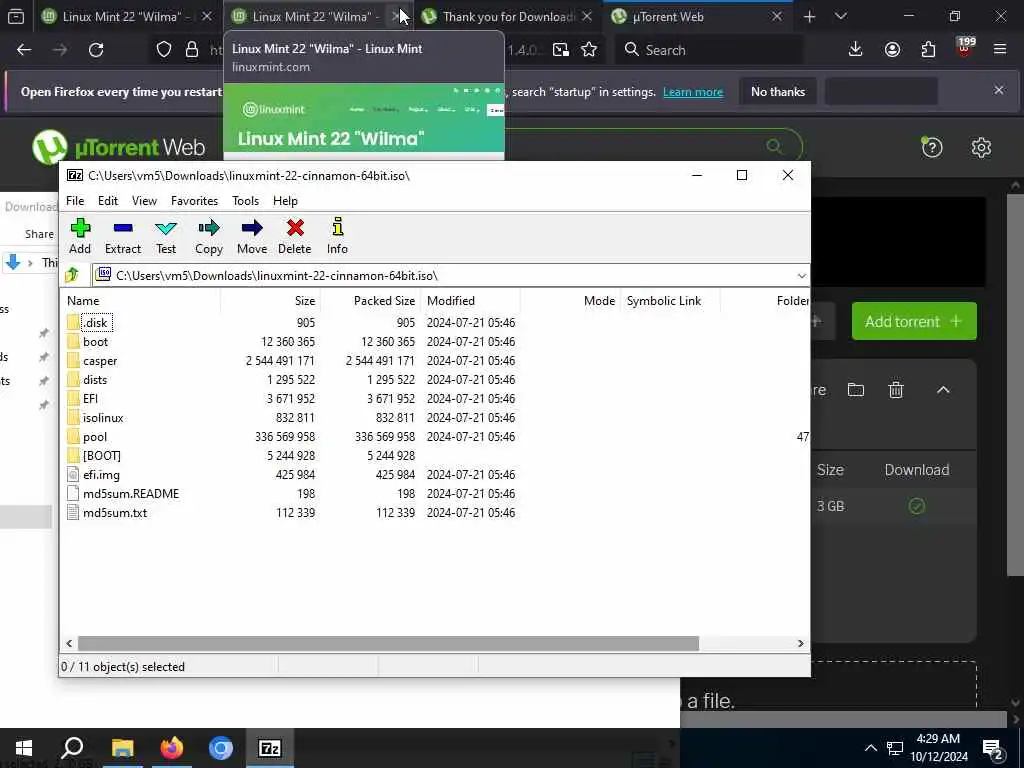Screen dimensions: 1024x768
Task: Expand the 7-Zip address path dropdown
Action: pyautogui.click(x=801, y=276)
